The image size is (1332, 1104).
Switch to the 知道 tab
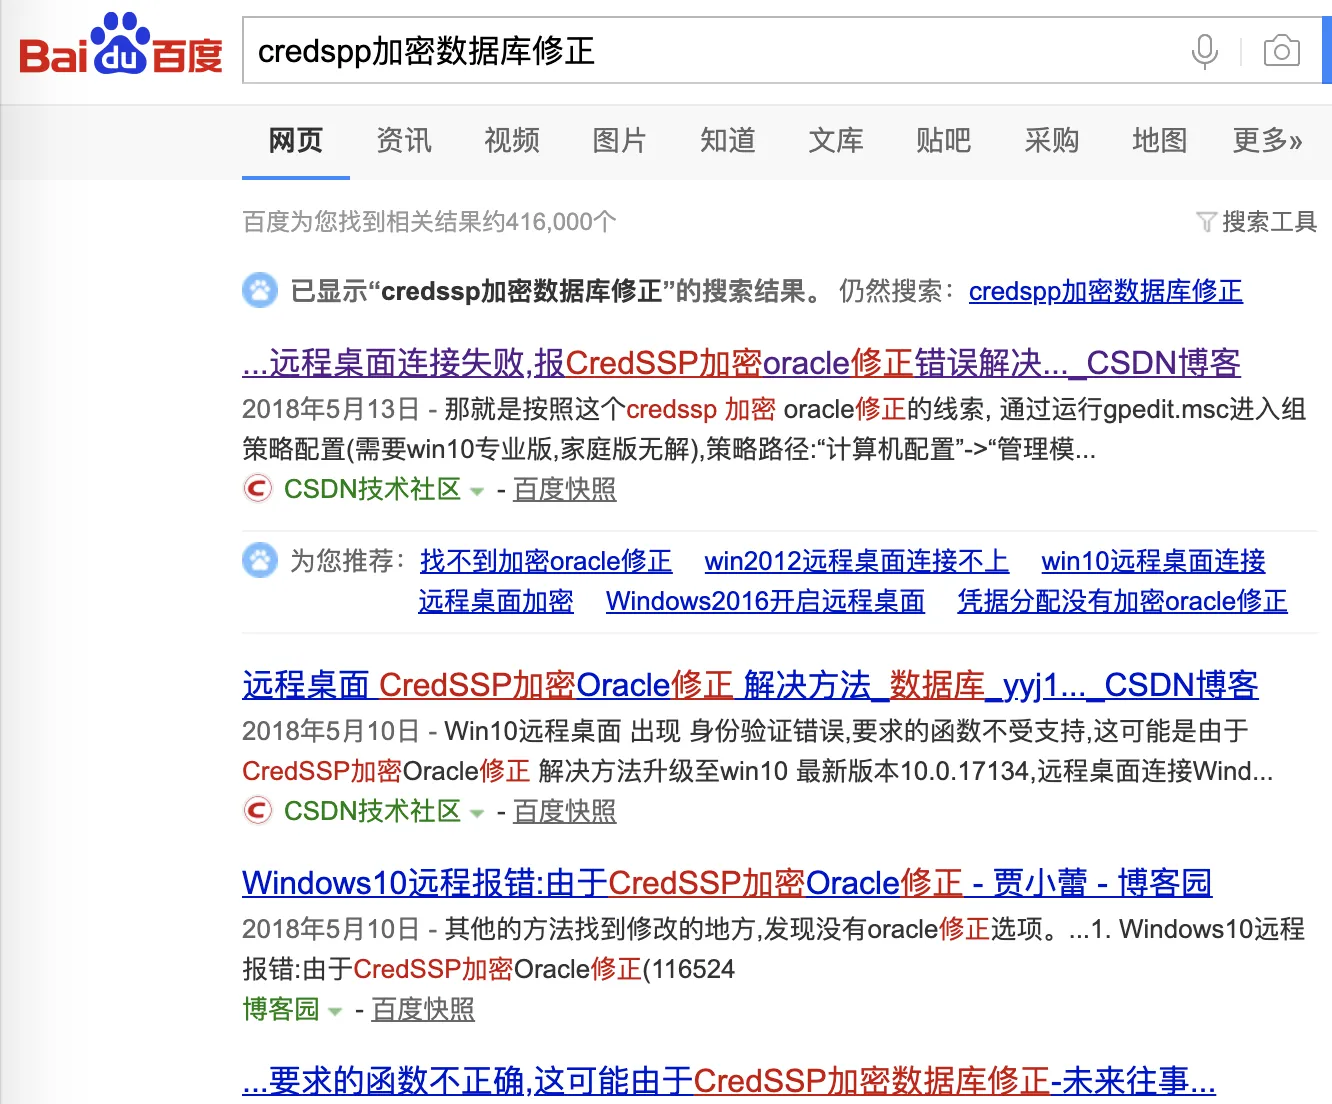coord(728,140)
